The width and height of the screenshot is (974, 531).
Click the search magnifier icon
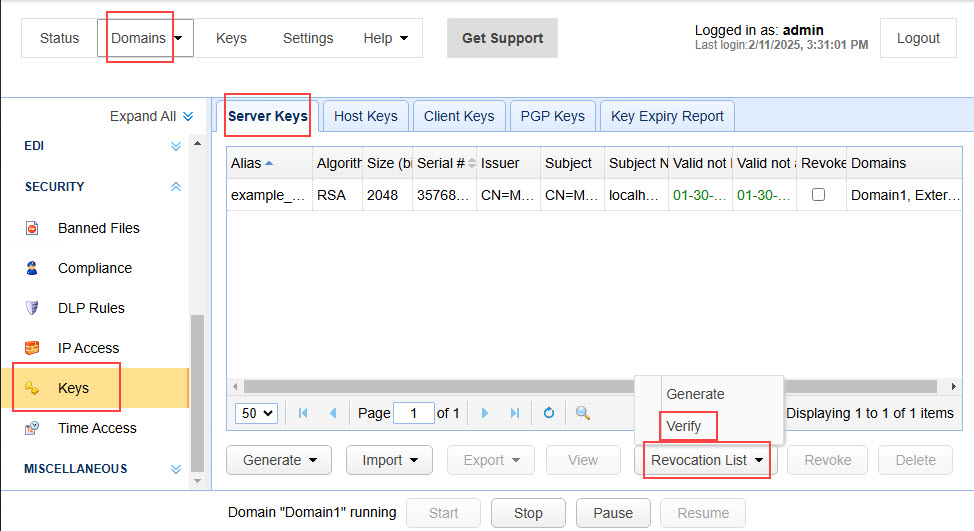coord(583,413)
